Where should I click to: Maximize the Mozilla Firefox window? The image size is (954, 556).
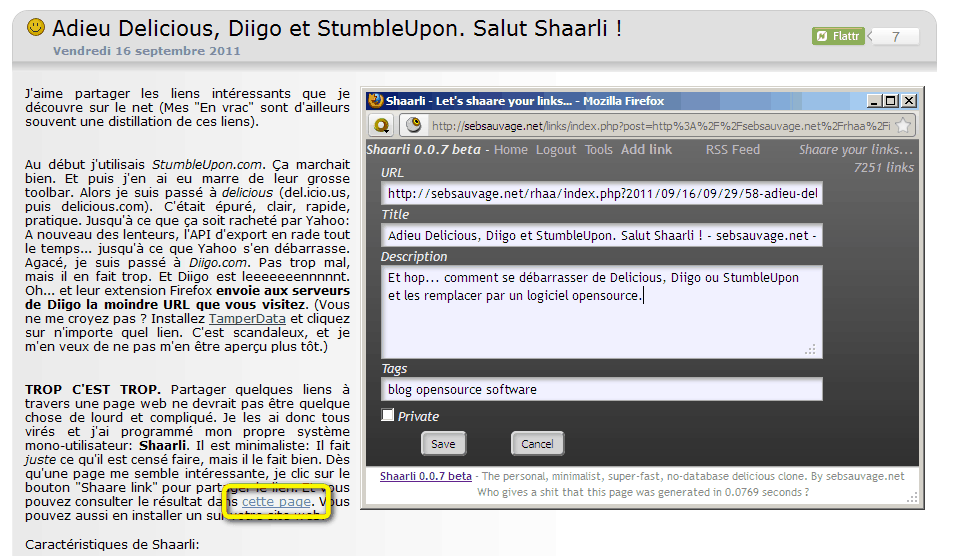click(x=891, y=100)
